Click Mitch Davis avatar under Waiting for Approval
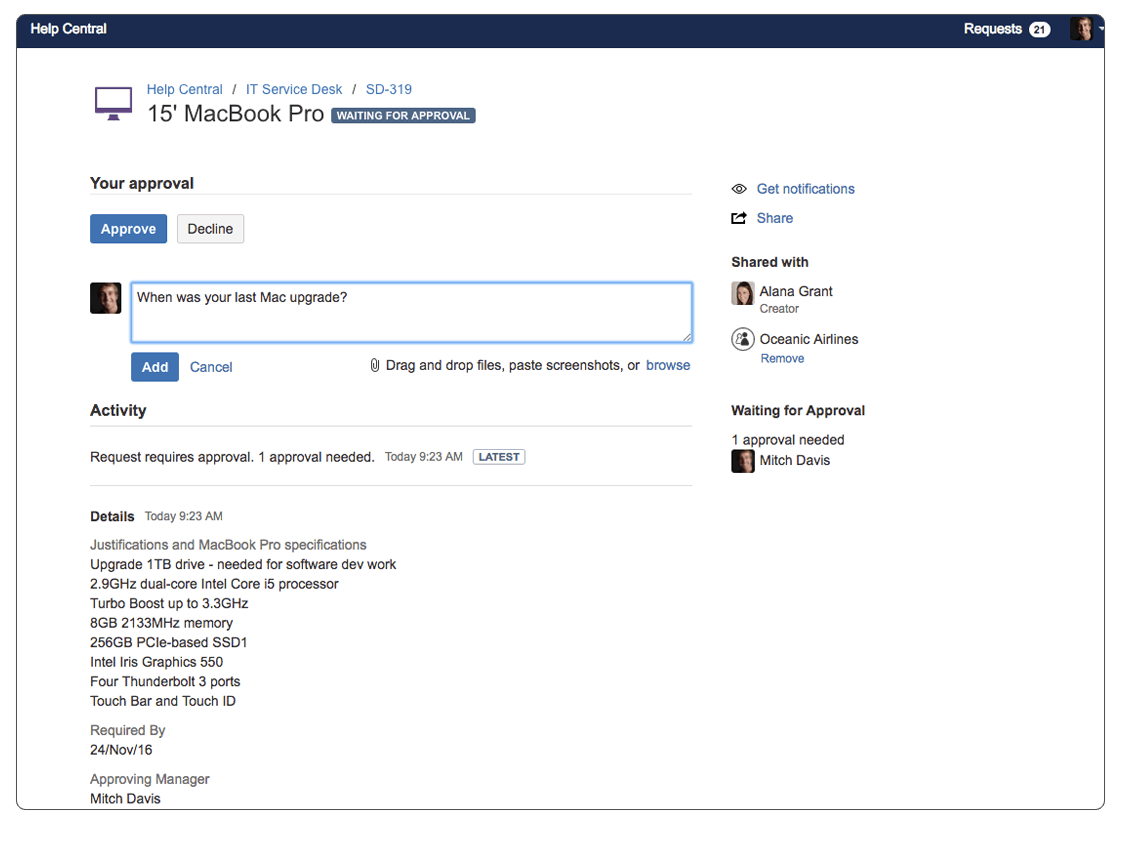The image size is (1129, 845). coord(742,461)
